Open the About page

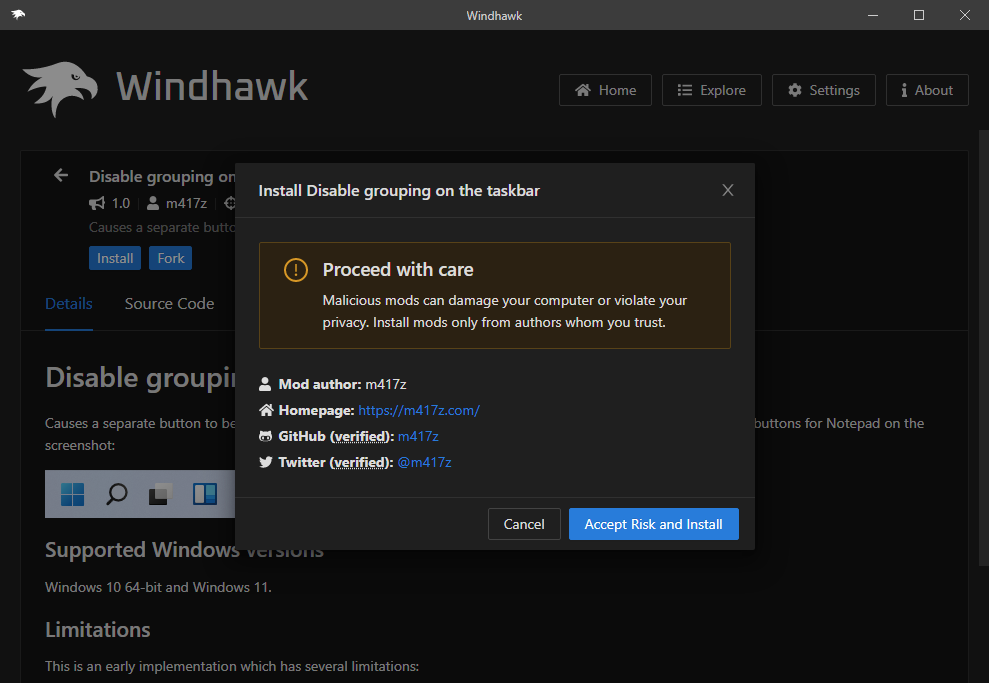pyautogui.click(x=927, y=90)
